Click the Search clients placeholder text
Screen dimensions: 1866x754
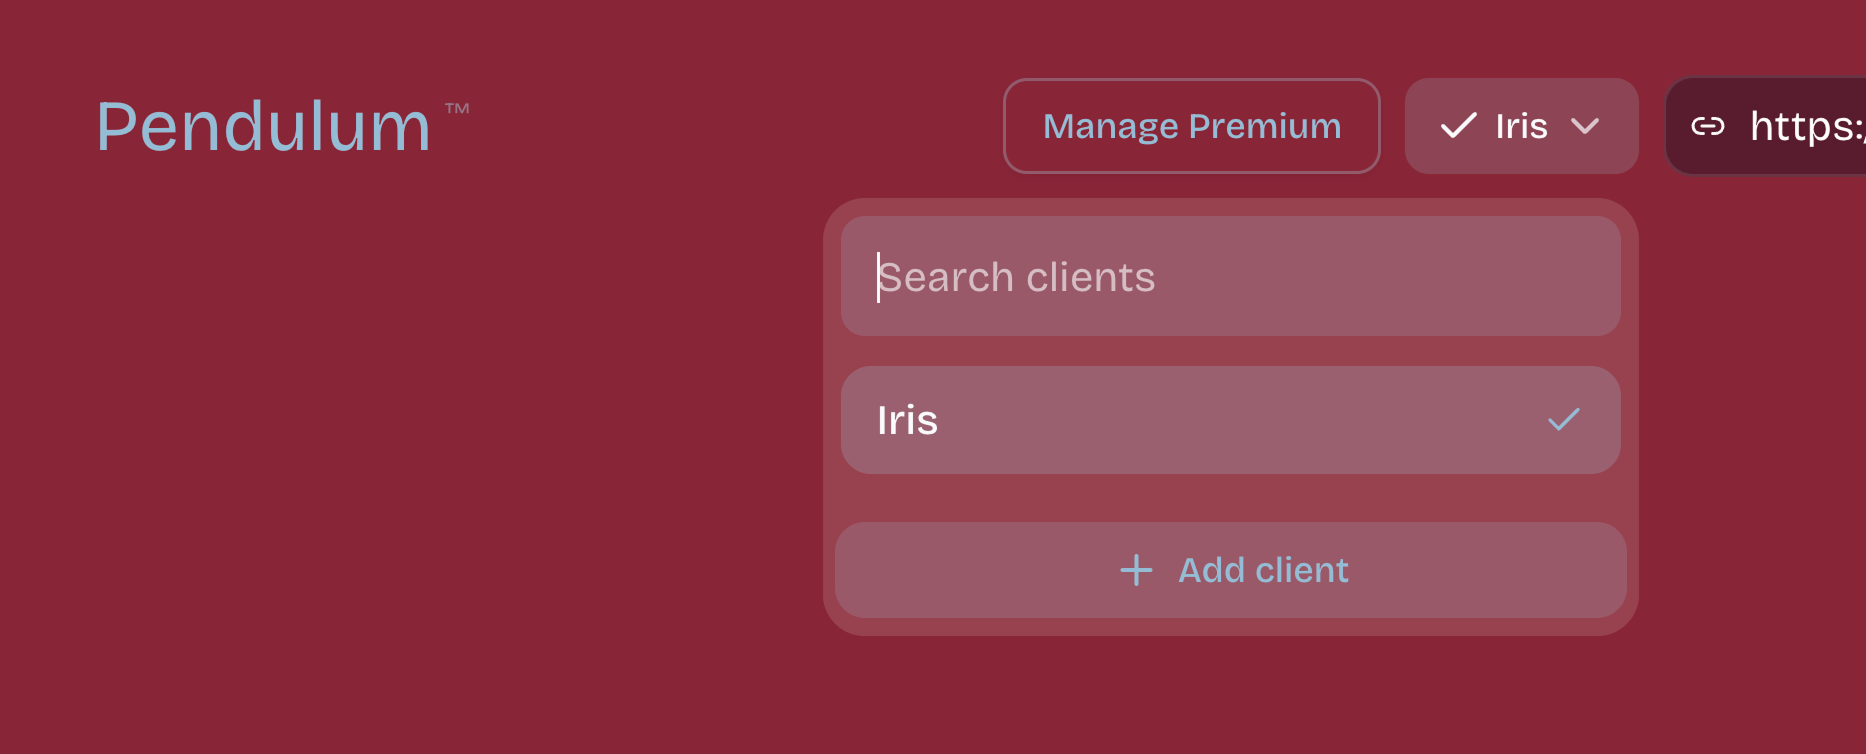pos(1016,277)
